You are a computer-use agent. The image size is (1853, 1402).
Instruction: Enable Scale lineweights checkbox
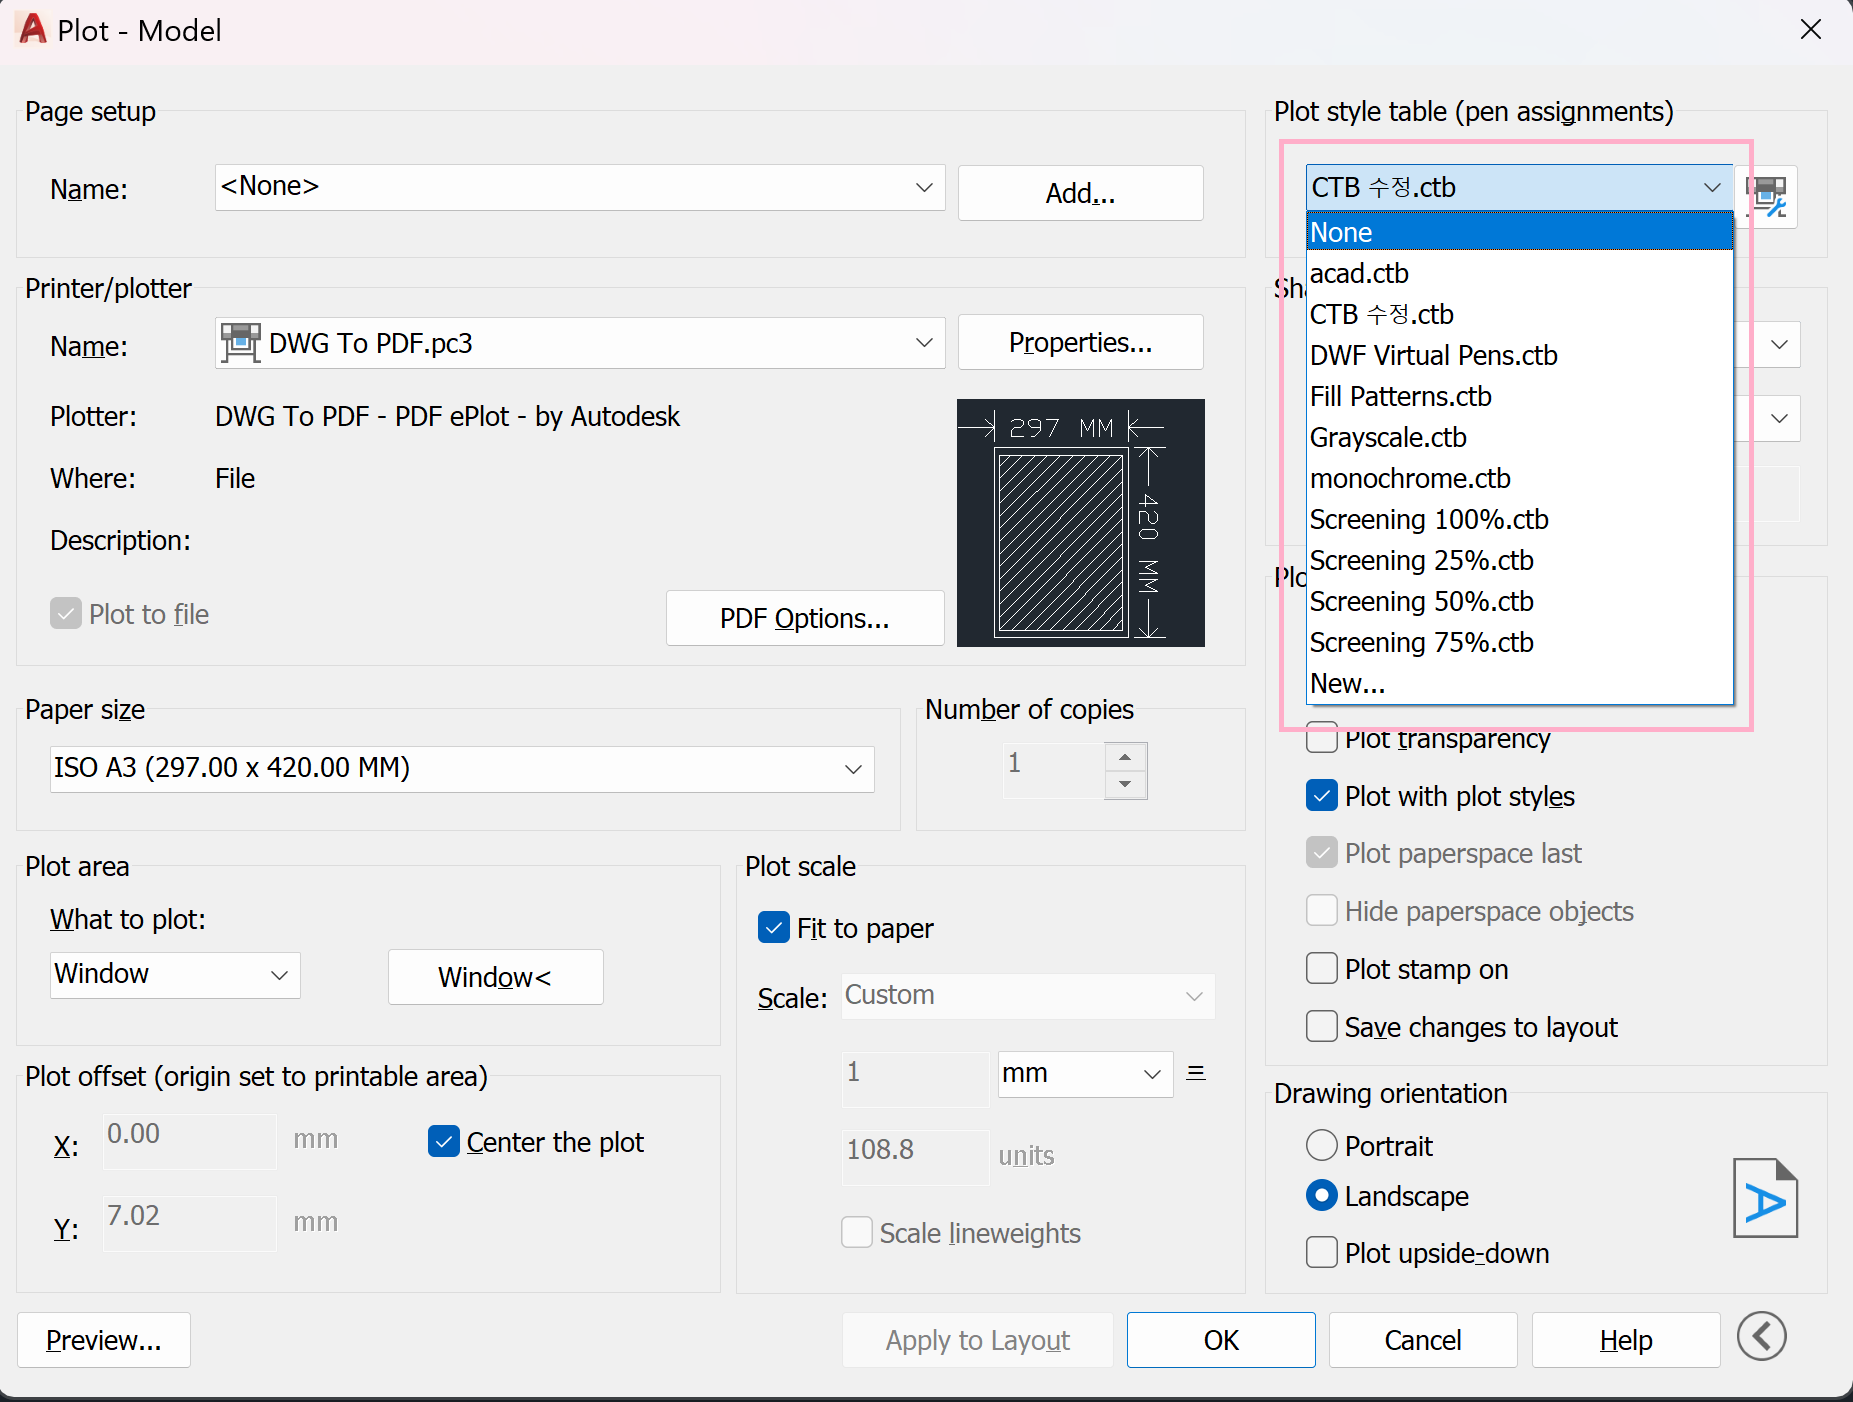[x=857, y=1232]
